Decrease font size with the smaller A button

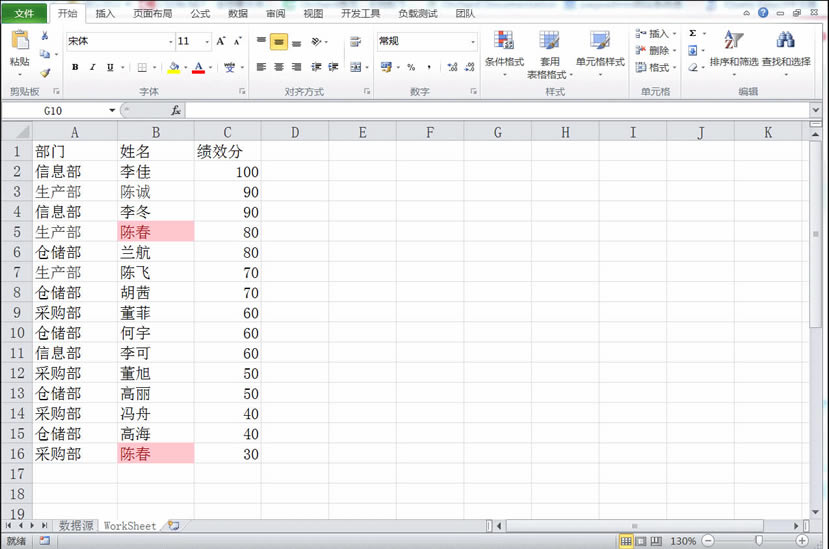pos(237,41)
